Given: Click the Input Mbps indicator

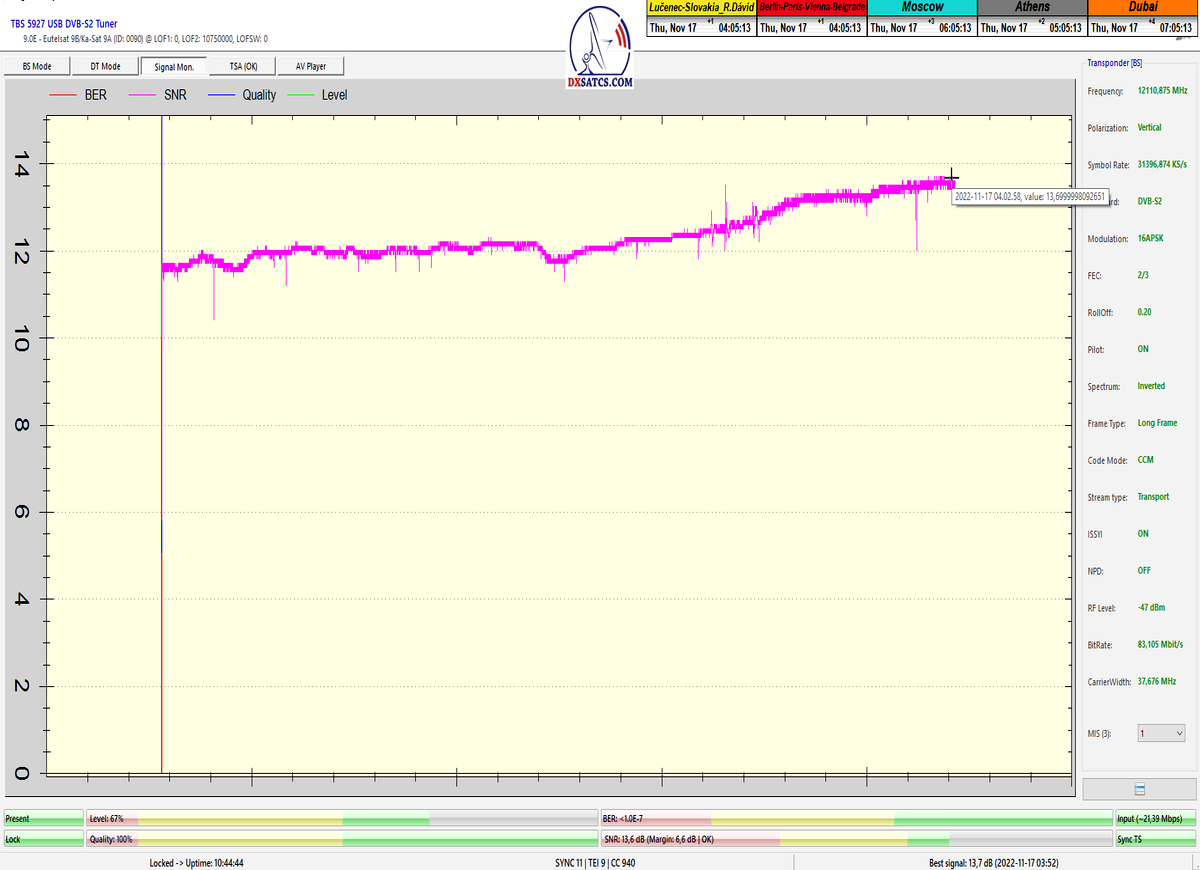Looking at the screenshot, I should (1155, 818).
